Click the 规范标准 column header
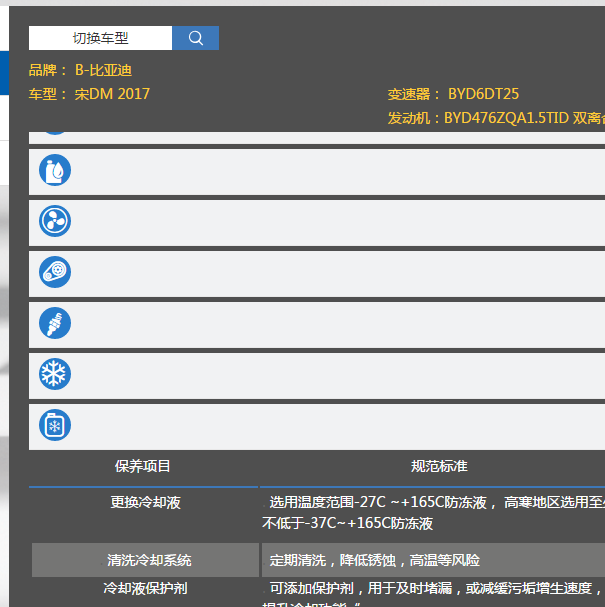605x607 pixels. tap(439, 466)
